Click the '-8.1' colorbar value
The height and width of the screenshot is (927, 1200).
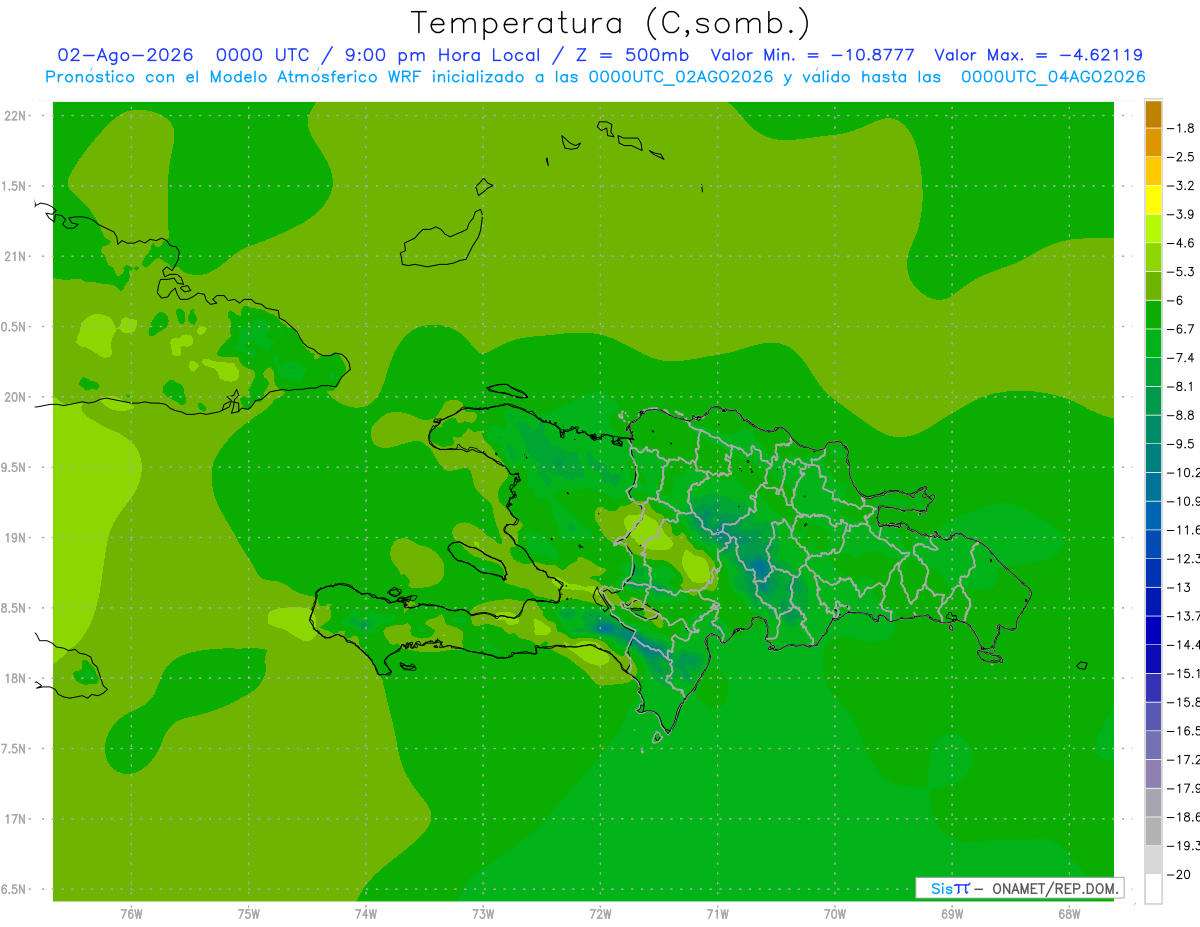[x=1183, y=386]
